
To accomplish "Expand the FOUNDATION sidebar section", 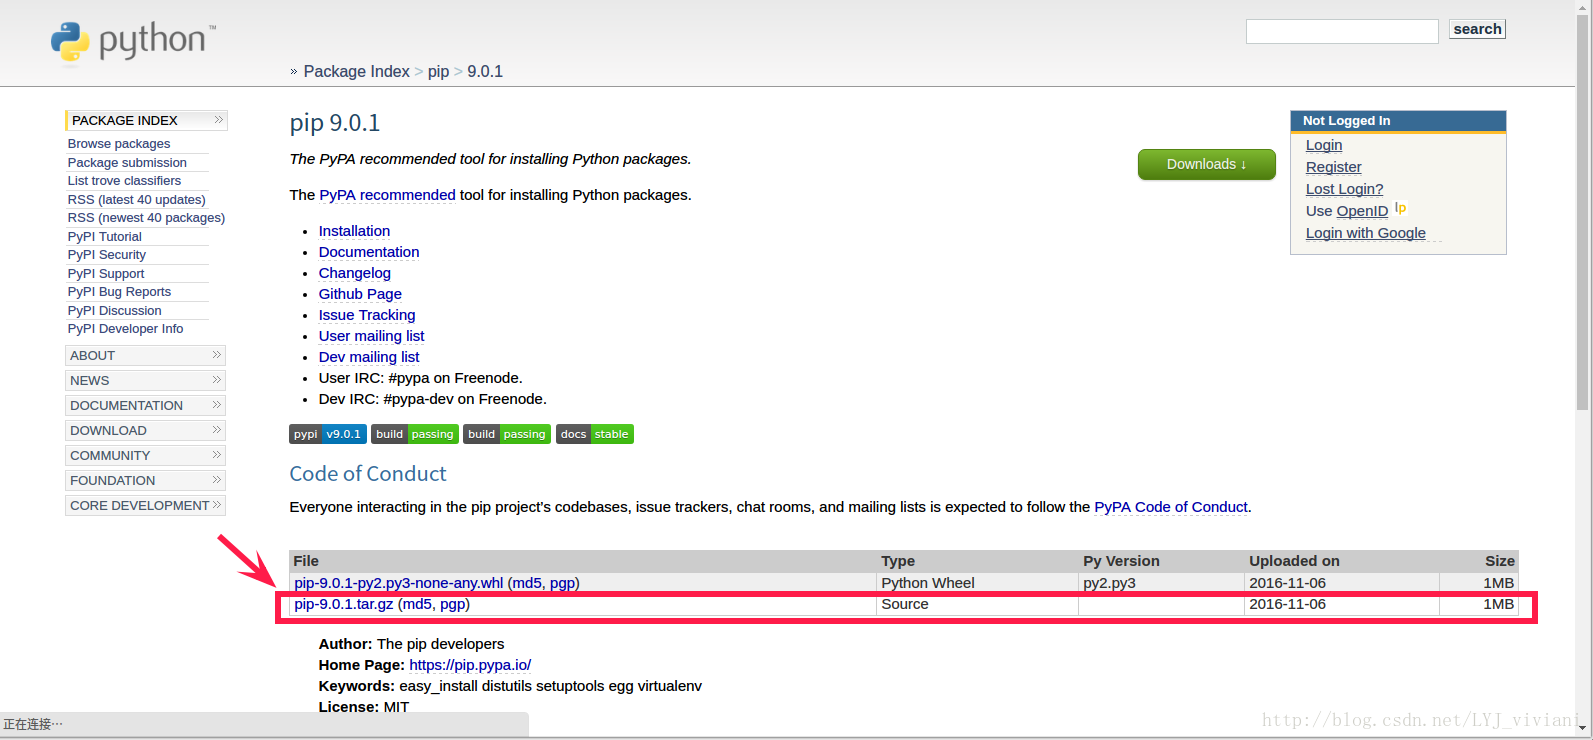I will tap(145, 480).
